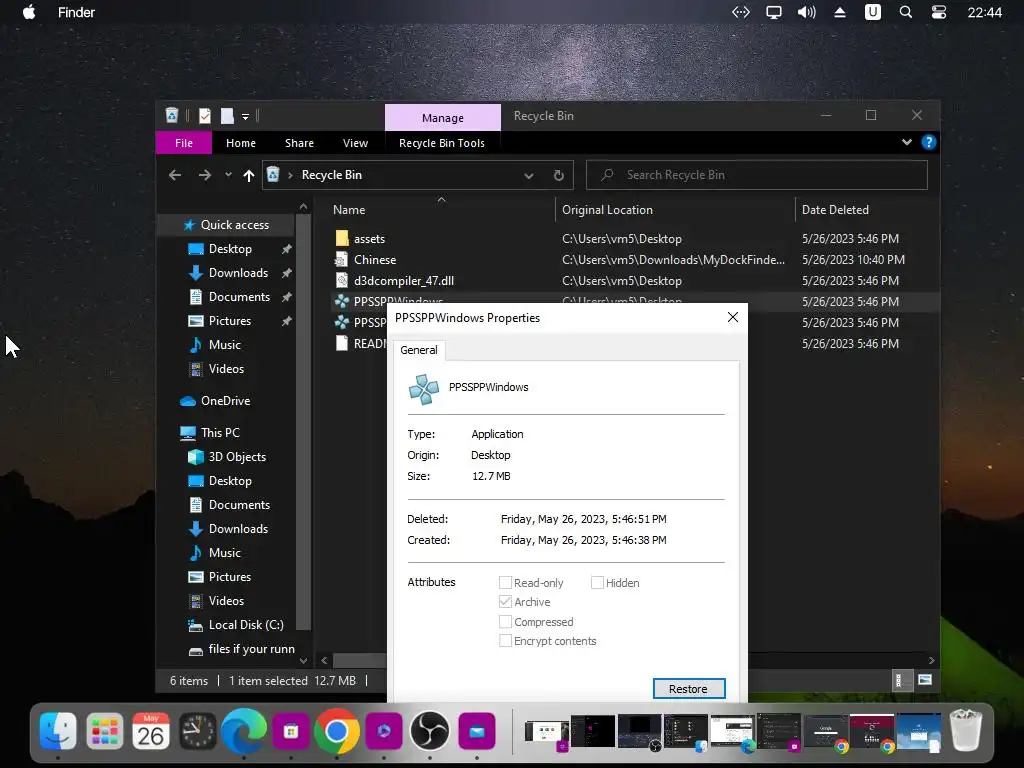Close the PPSSPPWindows Properties dialog
Viewport: 1024px width, 768px height.
point(733,317)
